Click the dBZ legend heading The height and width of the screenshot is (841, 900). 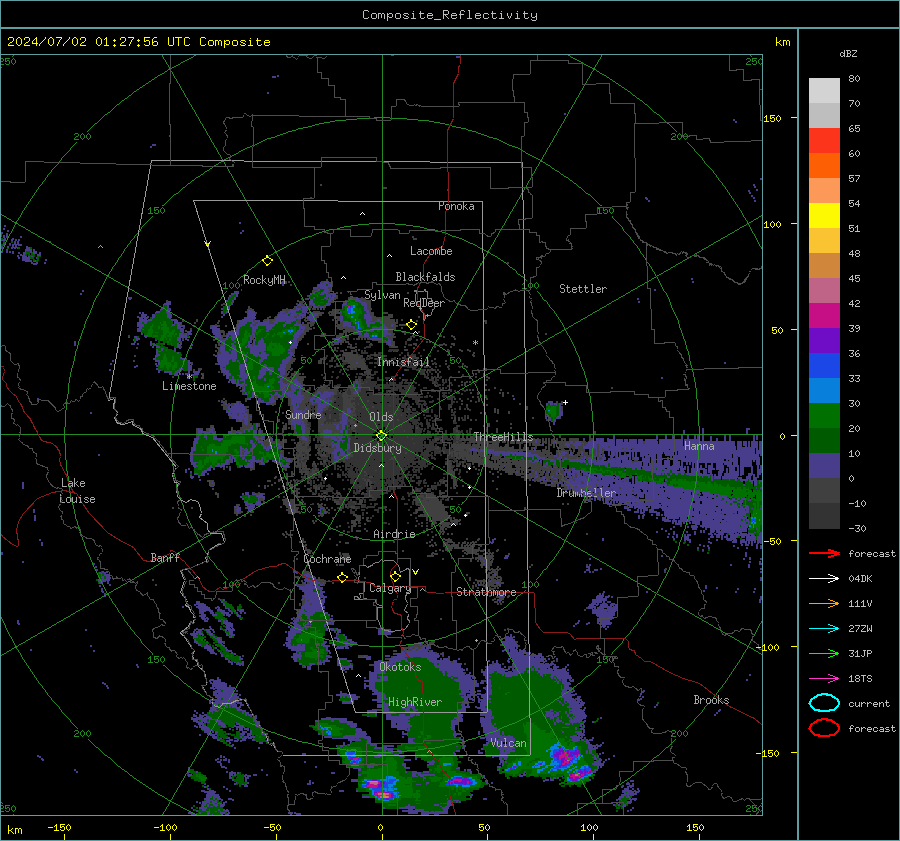coord(848,53)
